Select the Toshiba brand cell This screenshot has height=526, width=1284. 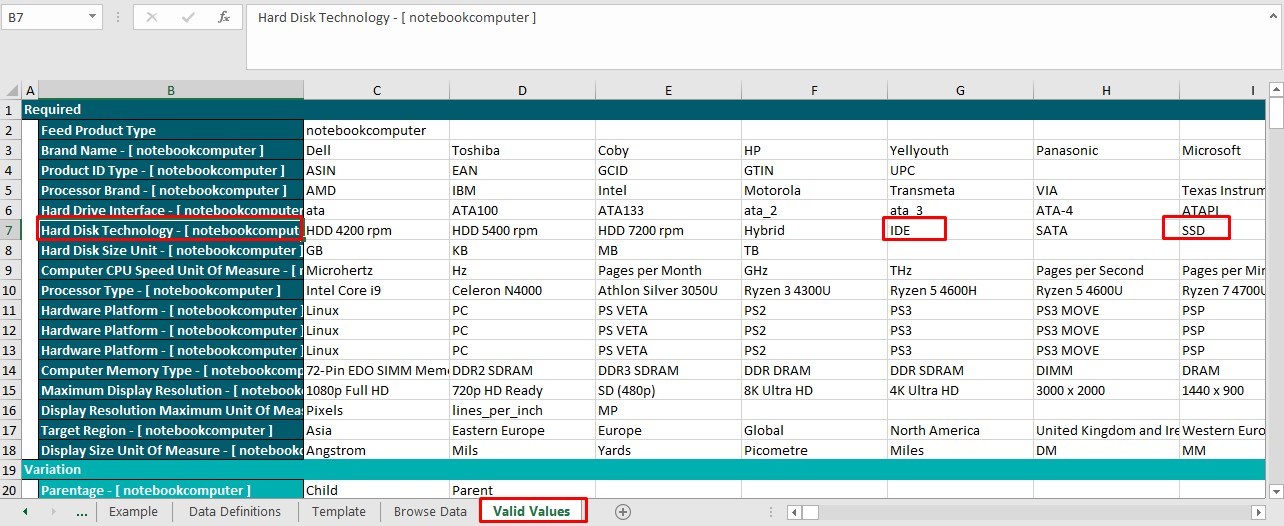click(522, 150)
